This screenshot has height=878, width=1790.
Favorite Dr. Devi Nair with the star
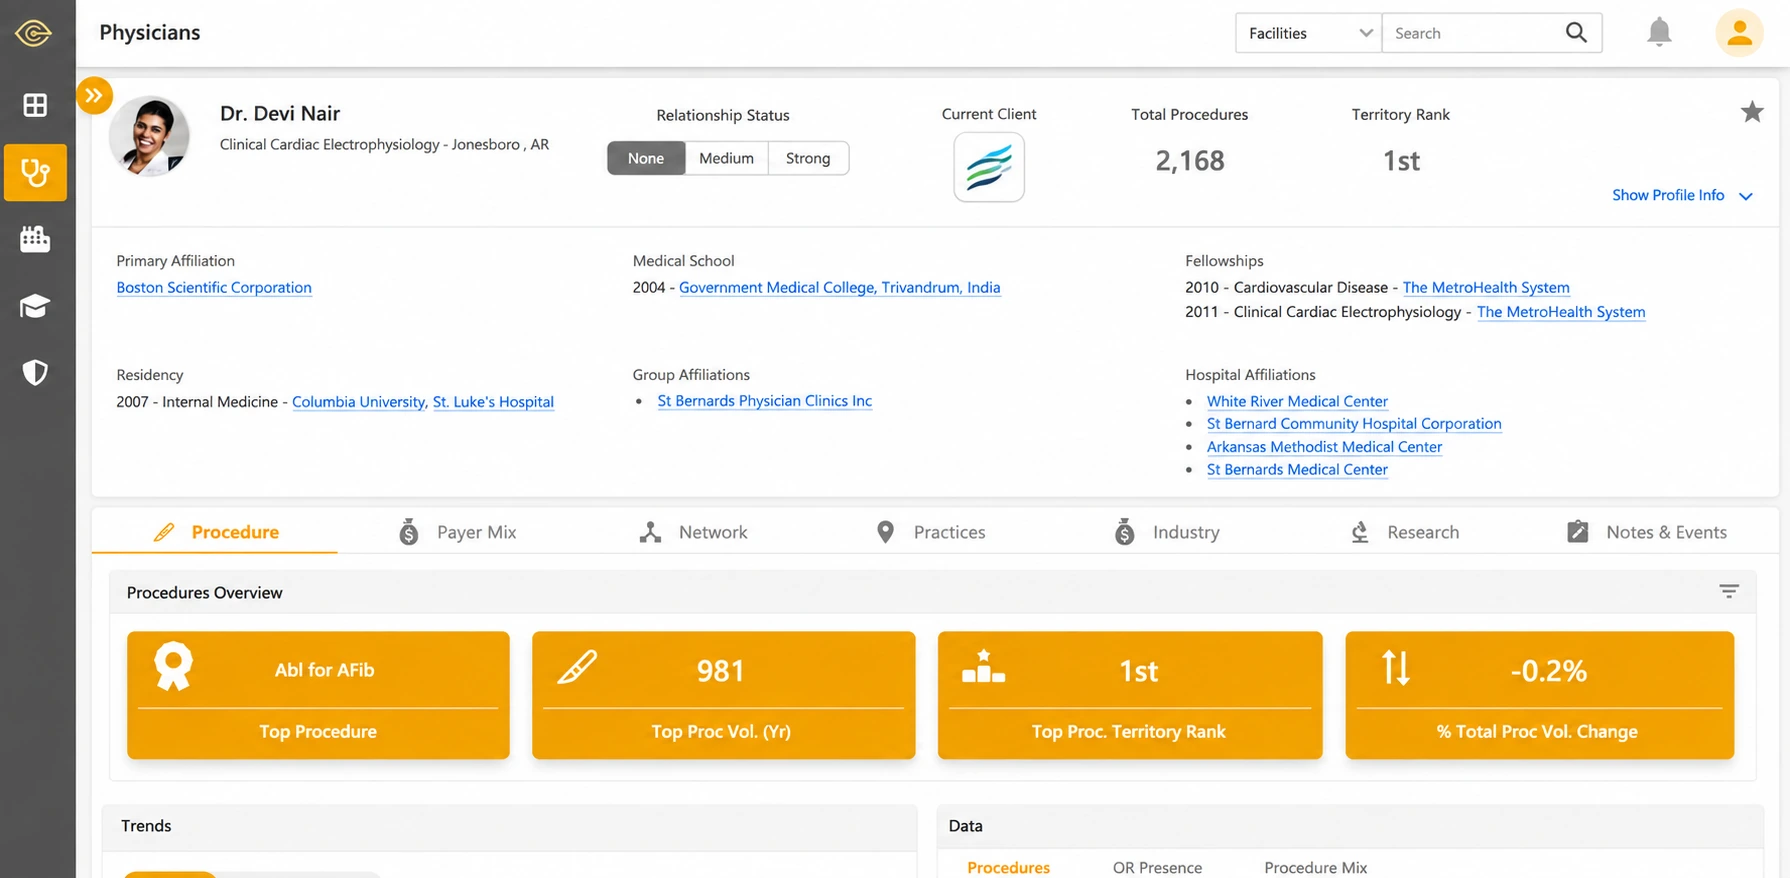point(1752,112)
